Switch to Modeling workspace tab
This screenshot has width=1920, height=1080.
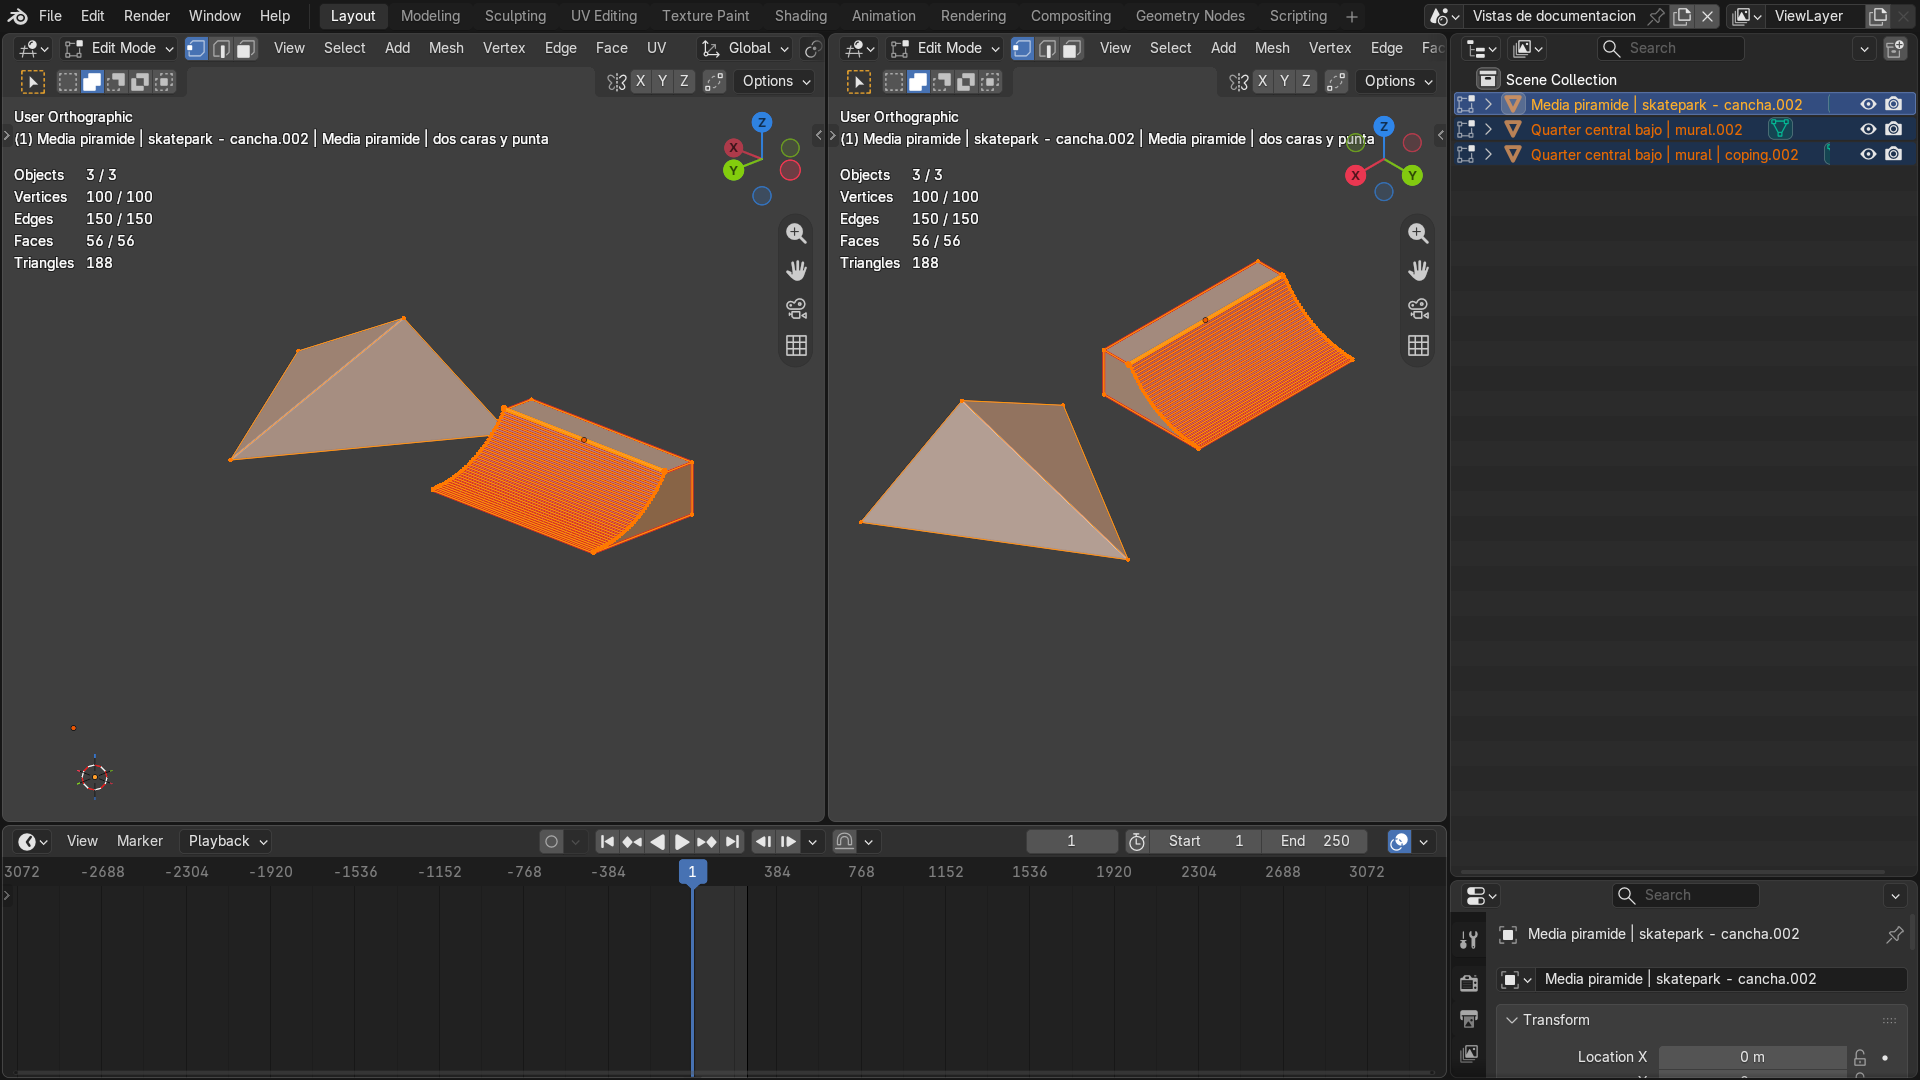tap(430, 16)
